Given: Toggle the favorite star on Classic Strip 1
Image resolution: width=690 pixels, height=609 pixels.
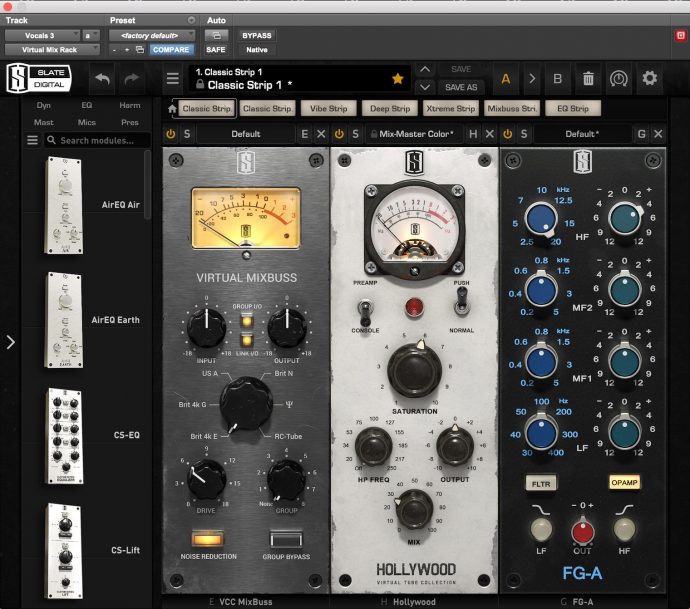Looking at the screenshot, I should click(397, 79).
